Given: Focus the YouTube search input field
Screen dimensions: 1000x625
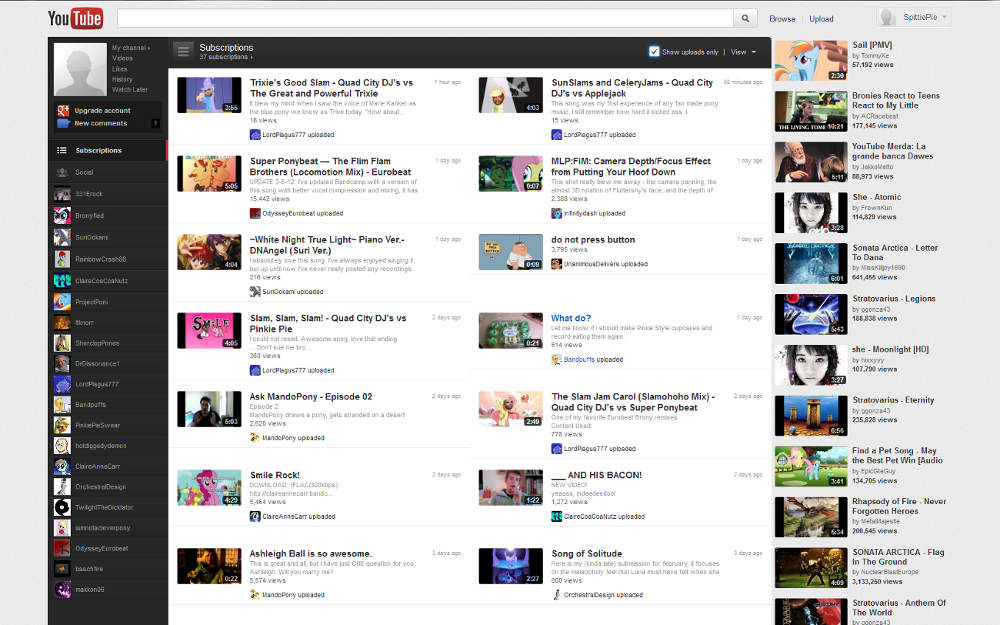Looking at the screenshot, I should click(x=425, y=18).
